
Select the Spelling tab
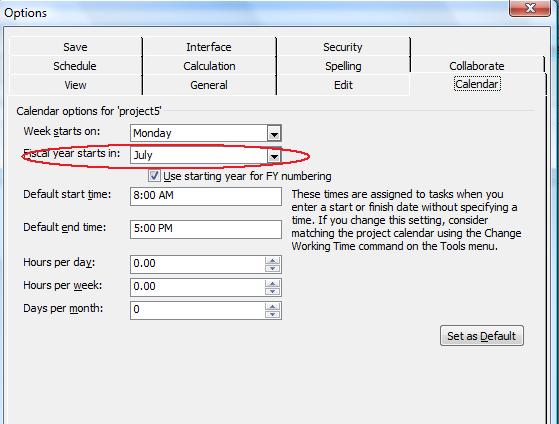click(x=343, y=66)
